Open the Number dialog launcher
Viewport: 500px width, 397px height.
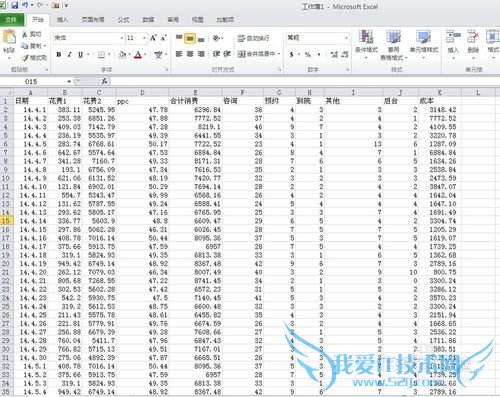click(x=347, y=69)
